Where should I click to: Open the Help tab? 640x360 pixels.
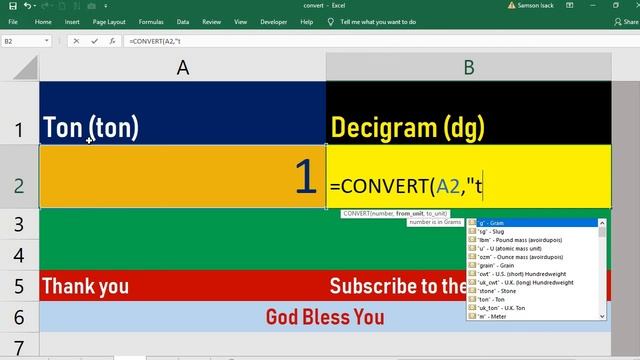point(307,22)
